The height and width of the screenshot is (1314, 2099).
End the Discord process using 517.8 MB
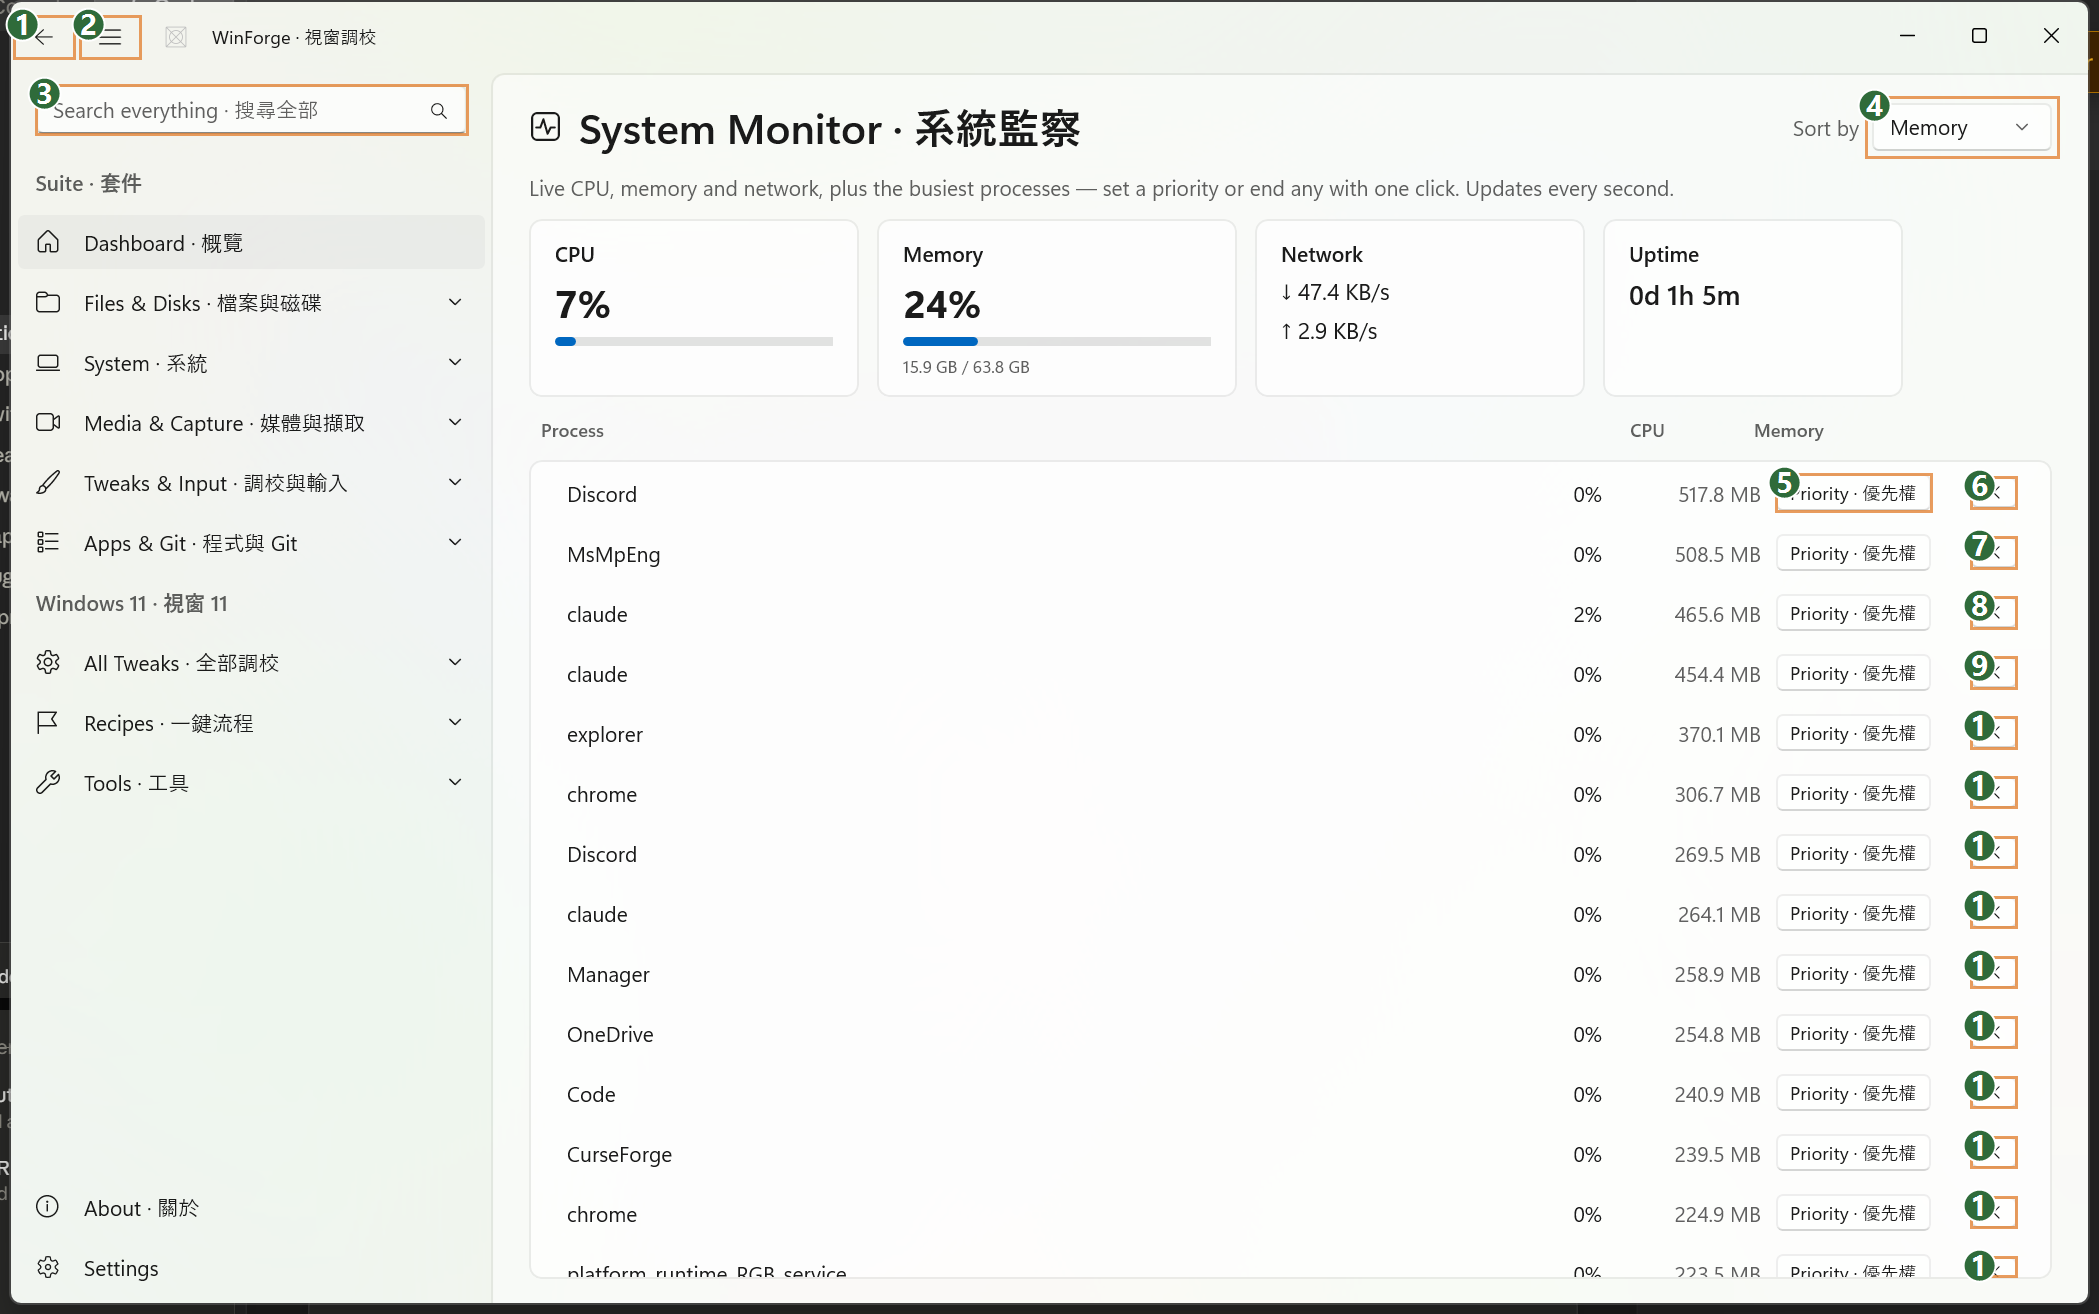(x=1994, y=493)
